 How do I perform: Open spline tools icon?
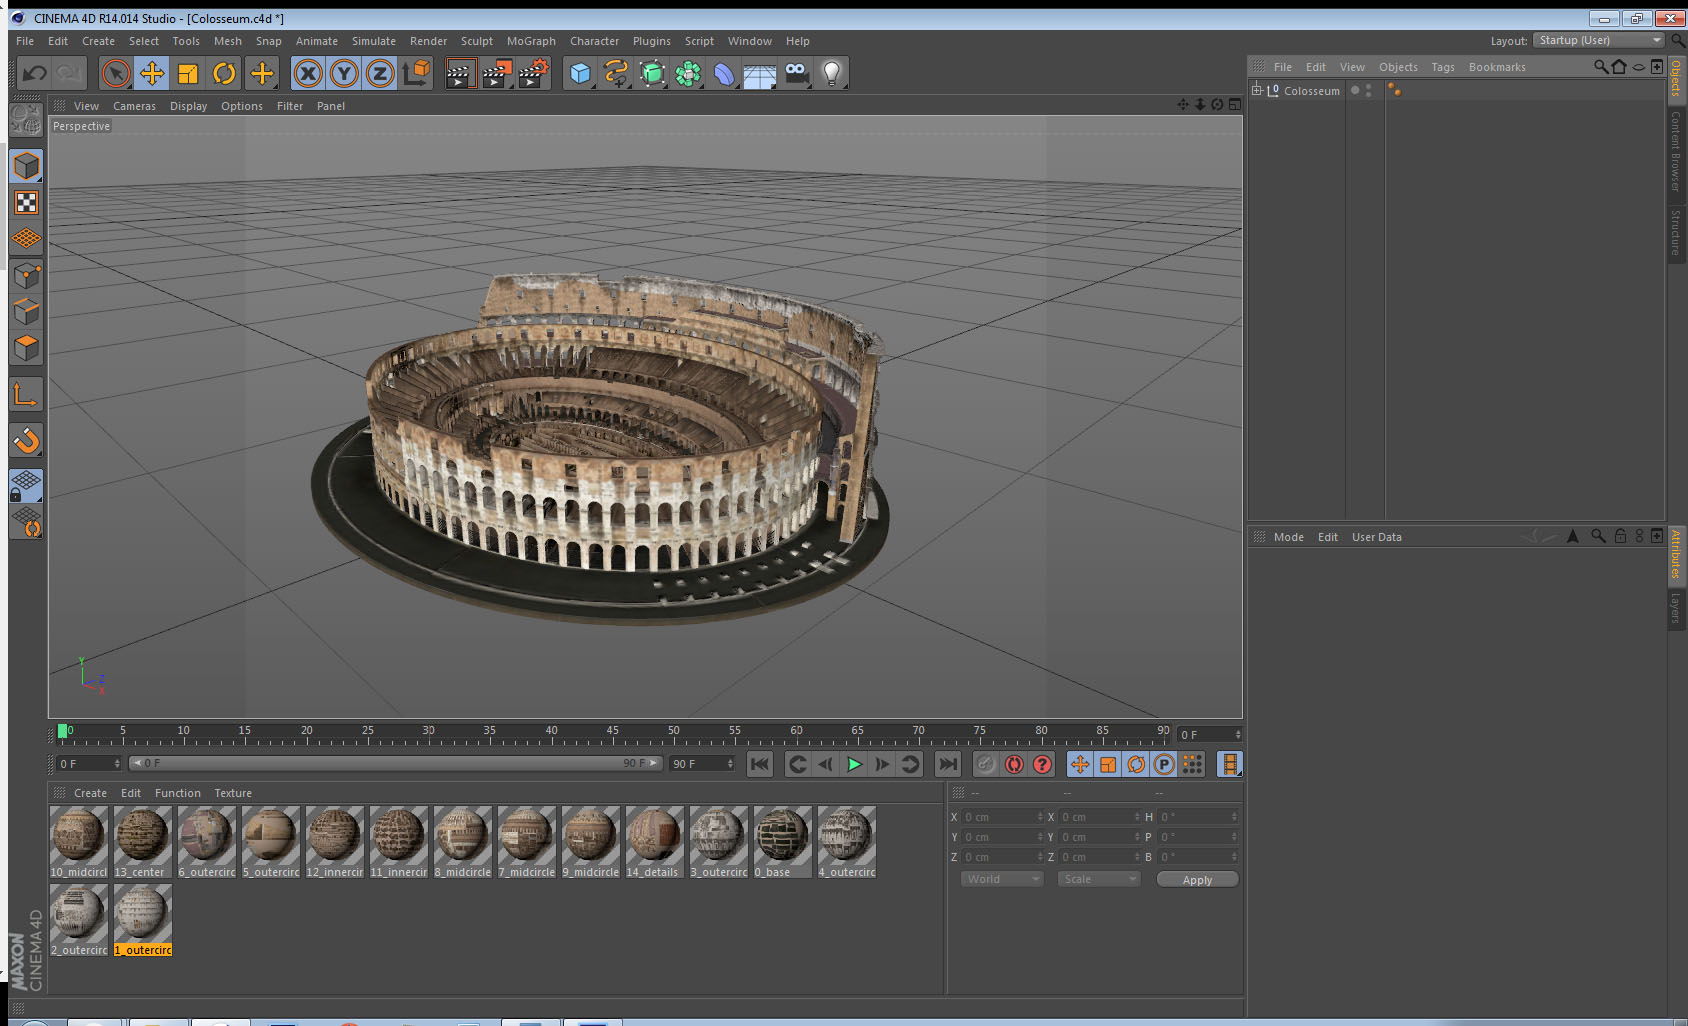click(616, 73)
